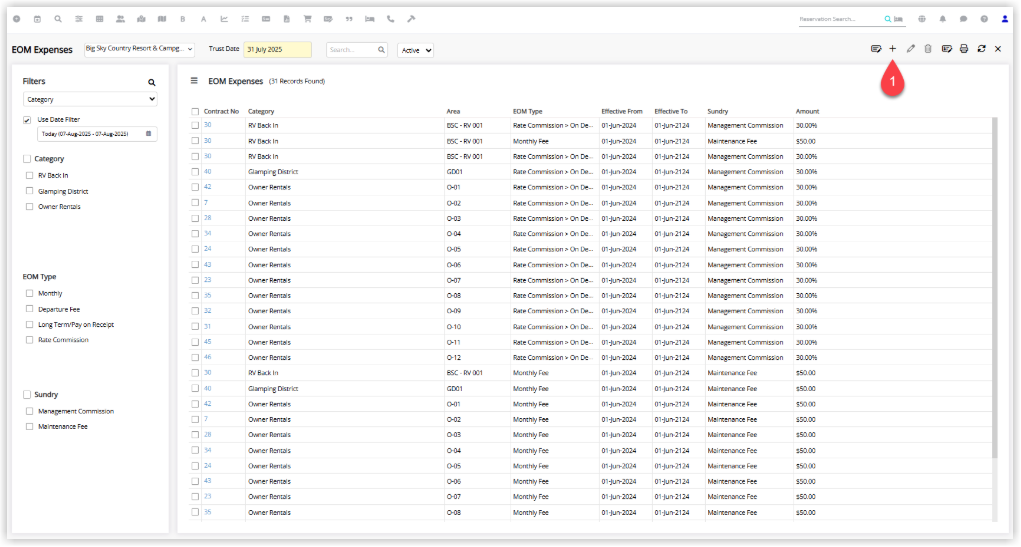
Task: Check the Rate Commission filter checkbox
Action: [29, 339]
